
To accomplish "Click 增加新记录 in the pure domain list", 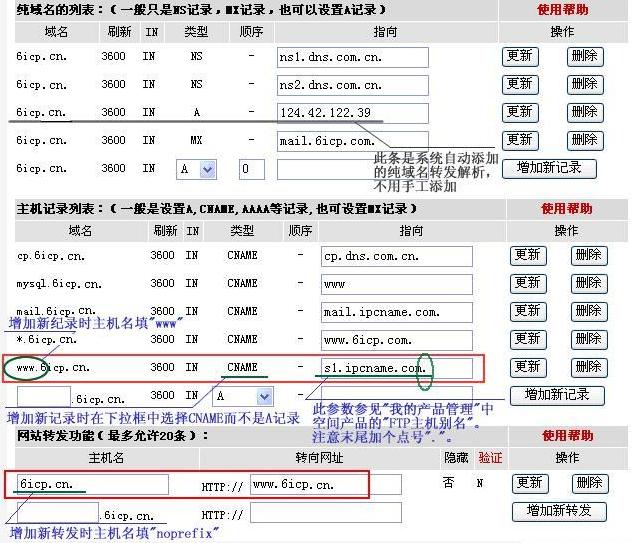I will point(549,168).
